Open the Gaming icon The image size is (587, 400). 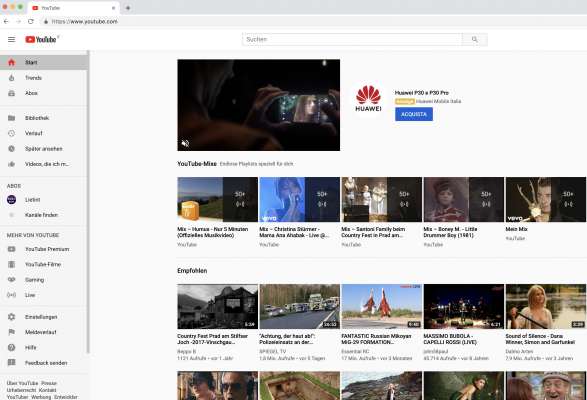[x=12, y=280]
